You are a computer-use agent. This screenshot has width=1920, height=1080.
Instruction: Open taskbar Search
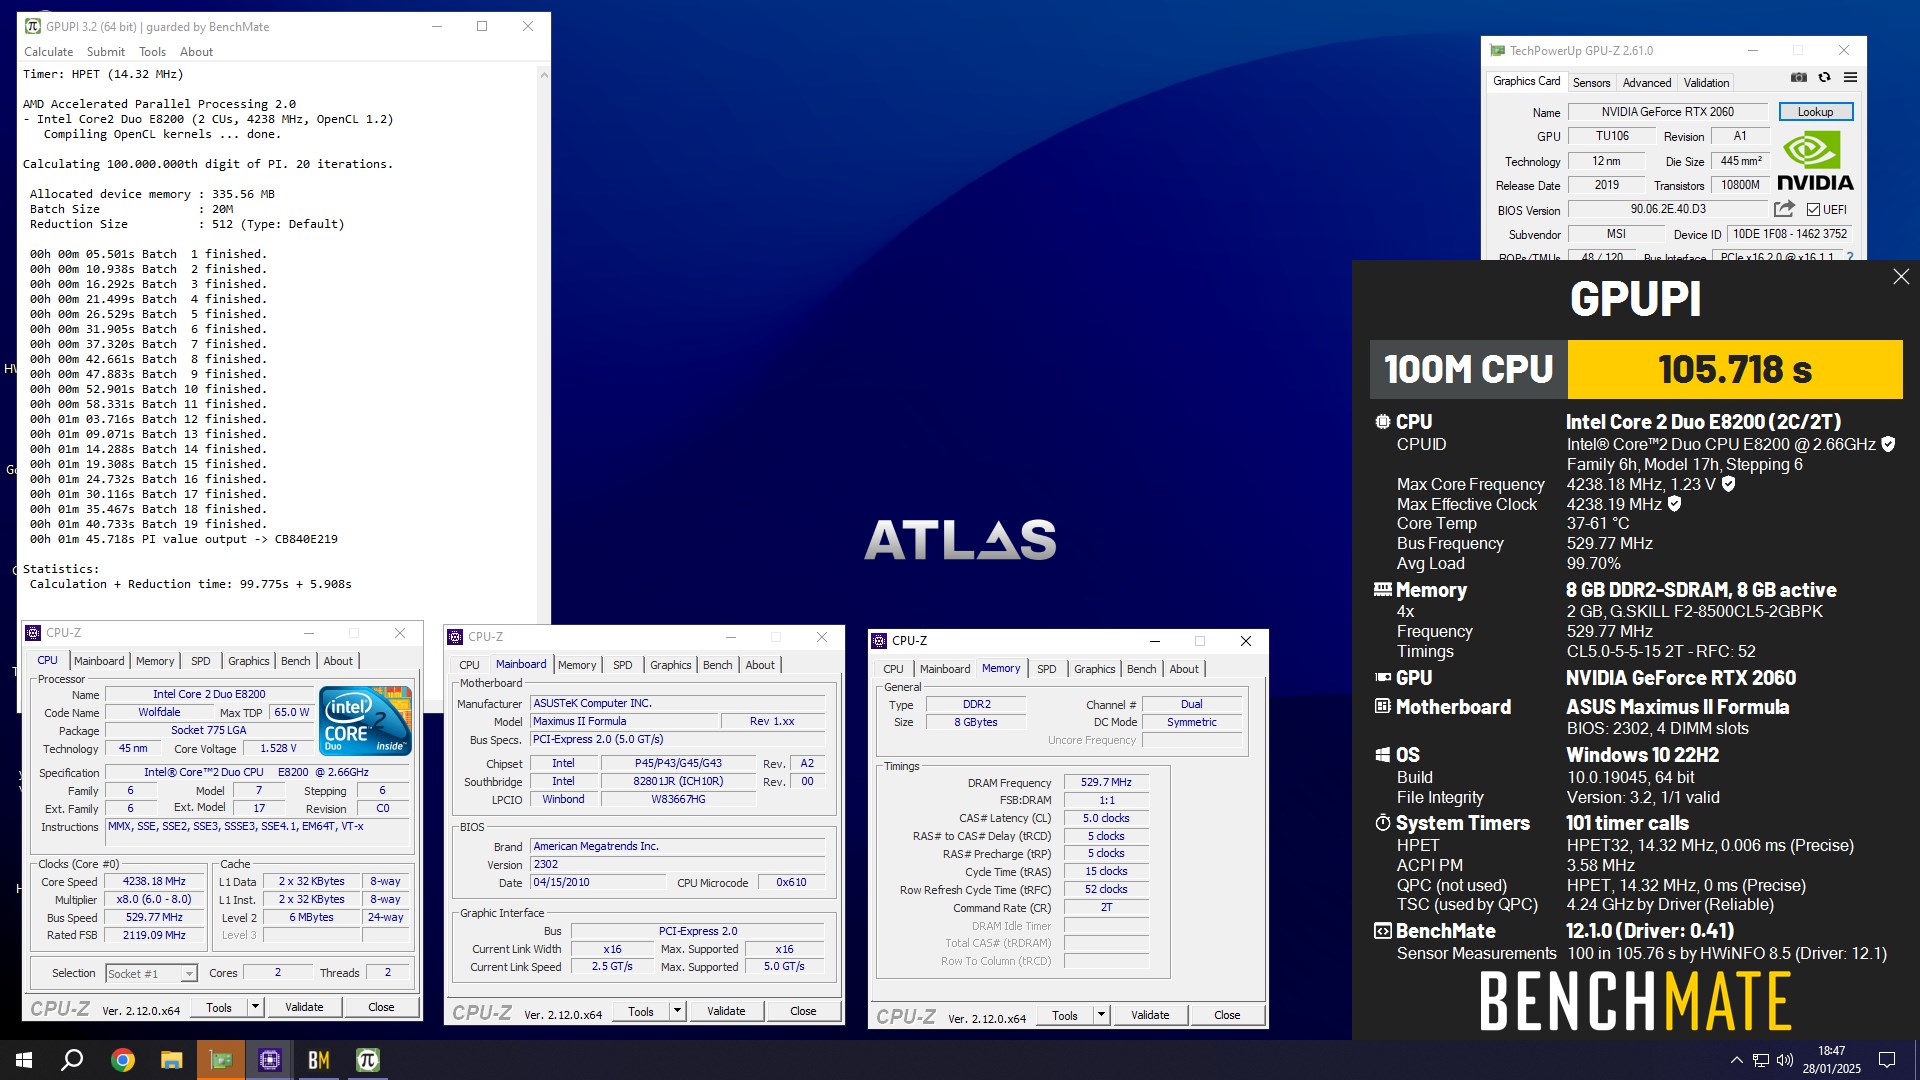coord(72,1060)
